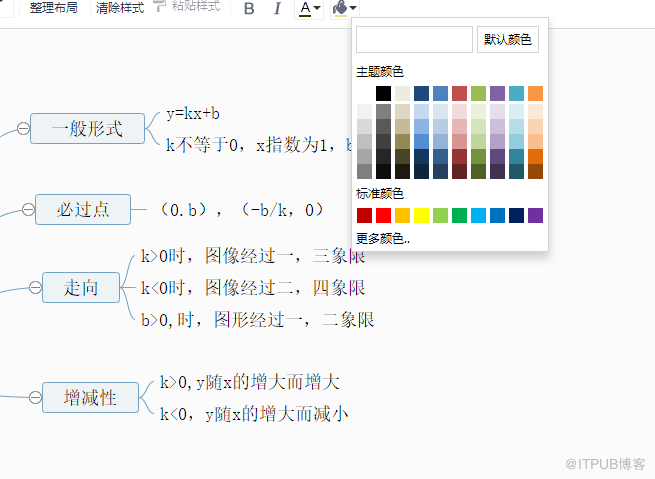Collapse the 走向 node branch

coord(35,287)
